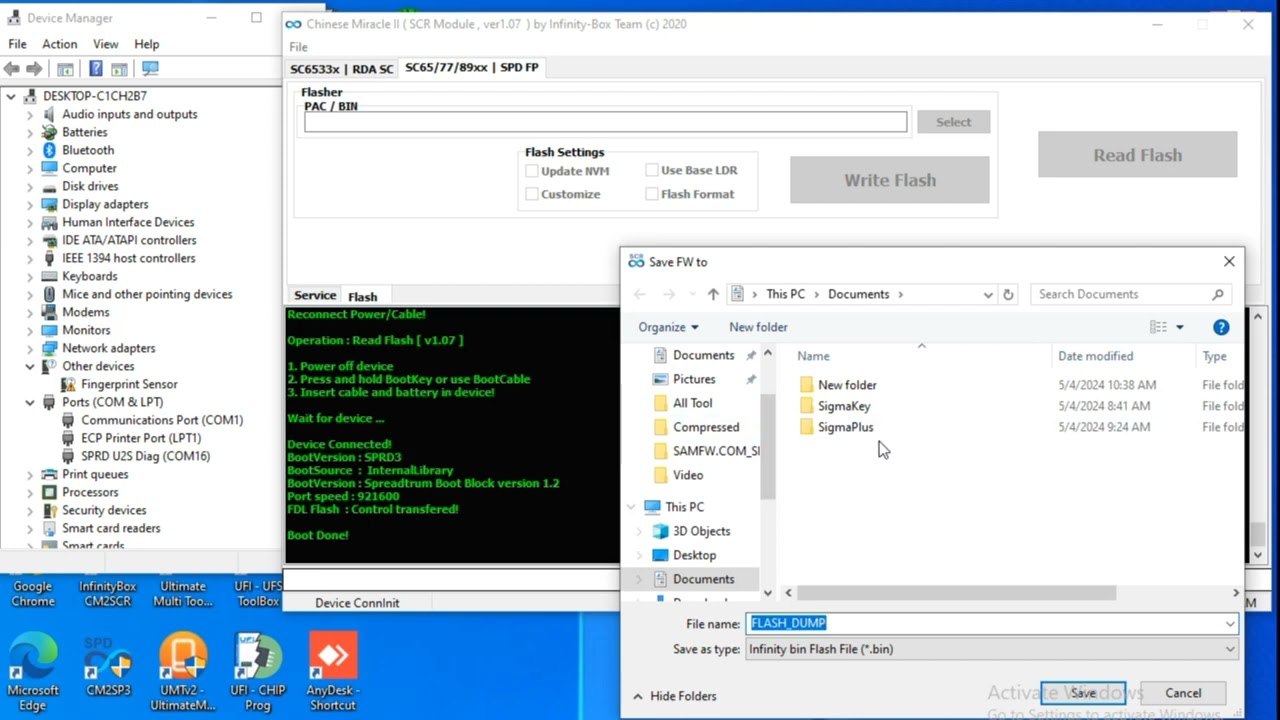Click the Up arrow in Save FW dialog

click(713, 295)
